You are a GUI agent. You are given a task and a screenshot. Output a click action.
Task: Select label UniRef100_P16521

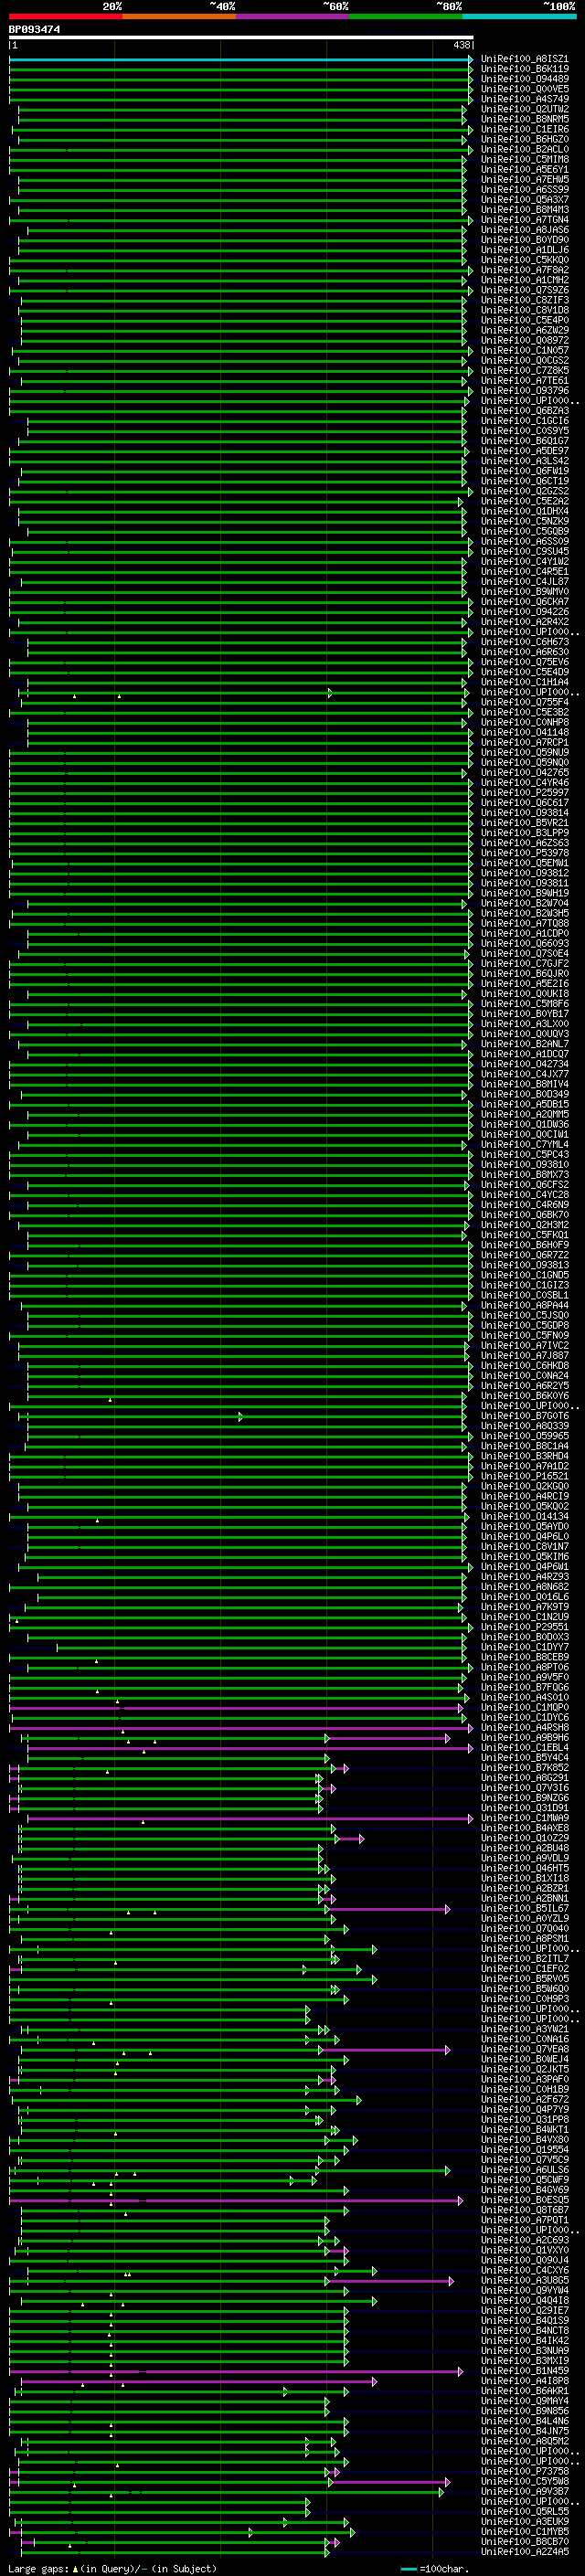point(525,1476)
